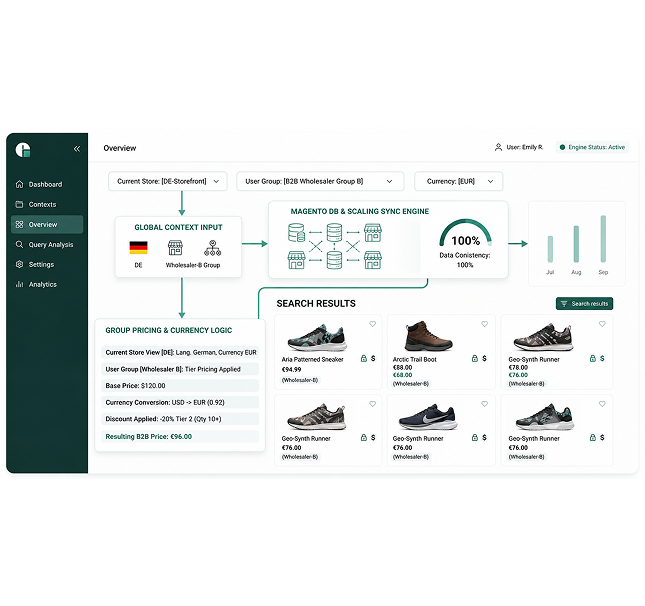Collapse the sidebar with double chevron
Viewport: 645px width, 606px height.
[x=77, y=149]
